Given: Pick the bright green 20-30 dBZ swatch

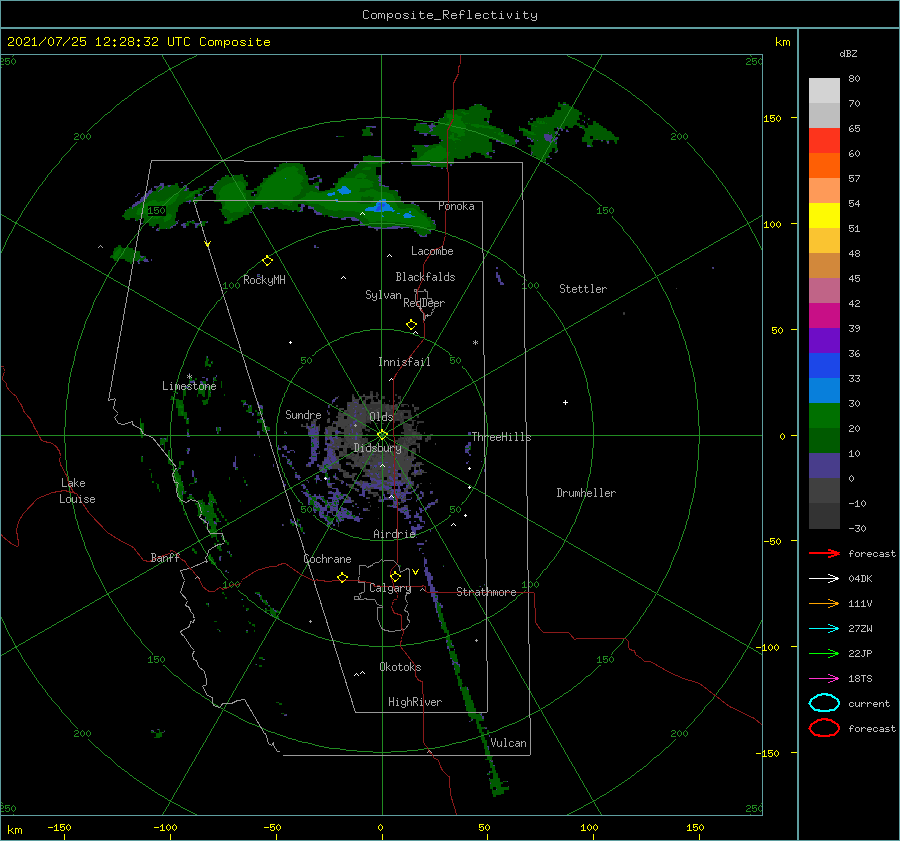Looking at the screenshot, I should tap(824, 415).
